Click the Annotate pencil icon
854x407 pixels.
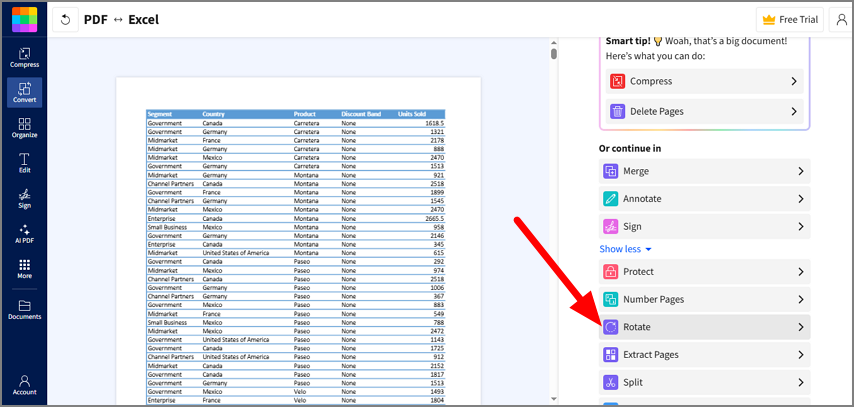(611, 199)
